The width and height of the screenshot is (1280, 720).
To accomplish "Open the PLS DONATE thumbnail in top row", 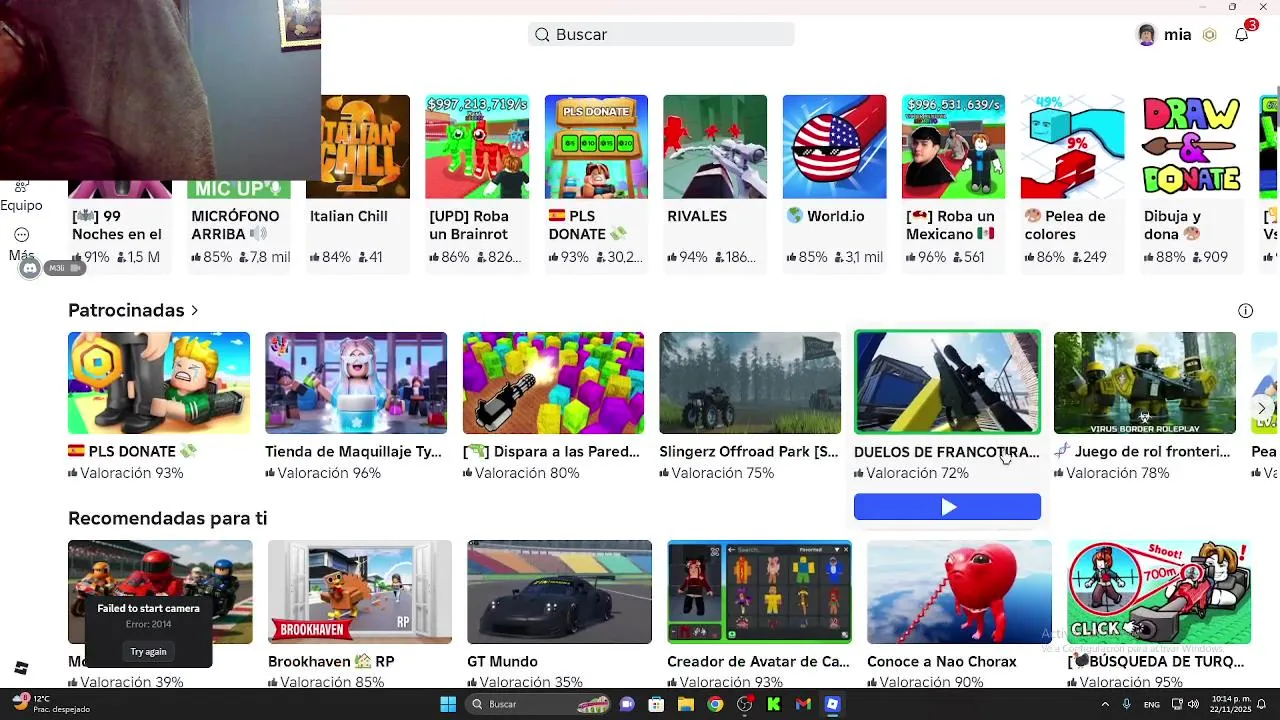I will (x=596, y=147).
